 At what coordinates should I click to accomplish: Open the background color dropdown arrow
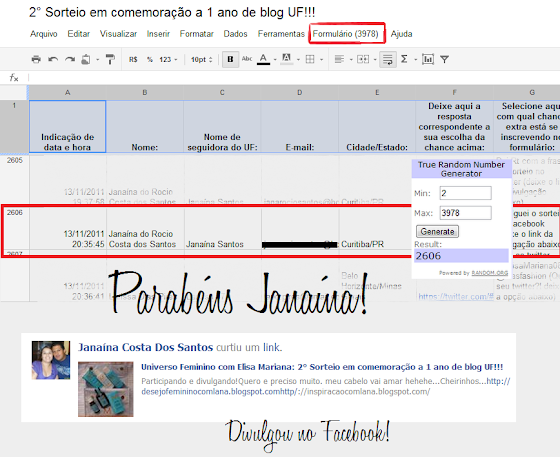[298, 60]
